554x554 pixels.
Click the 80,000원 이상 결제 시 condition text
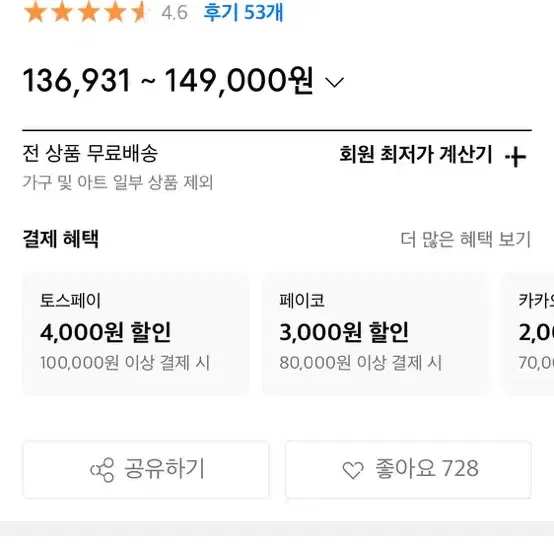[360, 363]
